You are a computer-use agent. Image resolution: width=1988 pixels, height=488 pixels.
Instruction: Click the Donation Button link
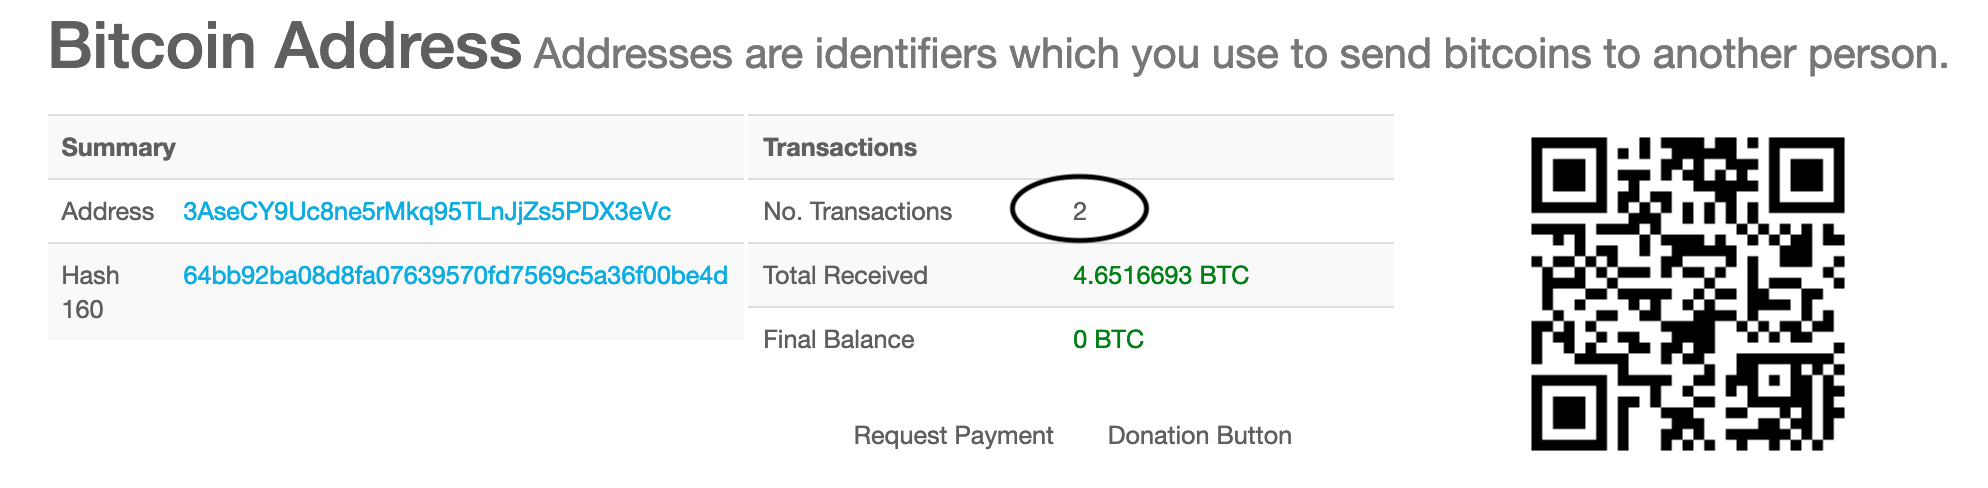[x=1199, y=436]
